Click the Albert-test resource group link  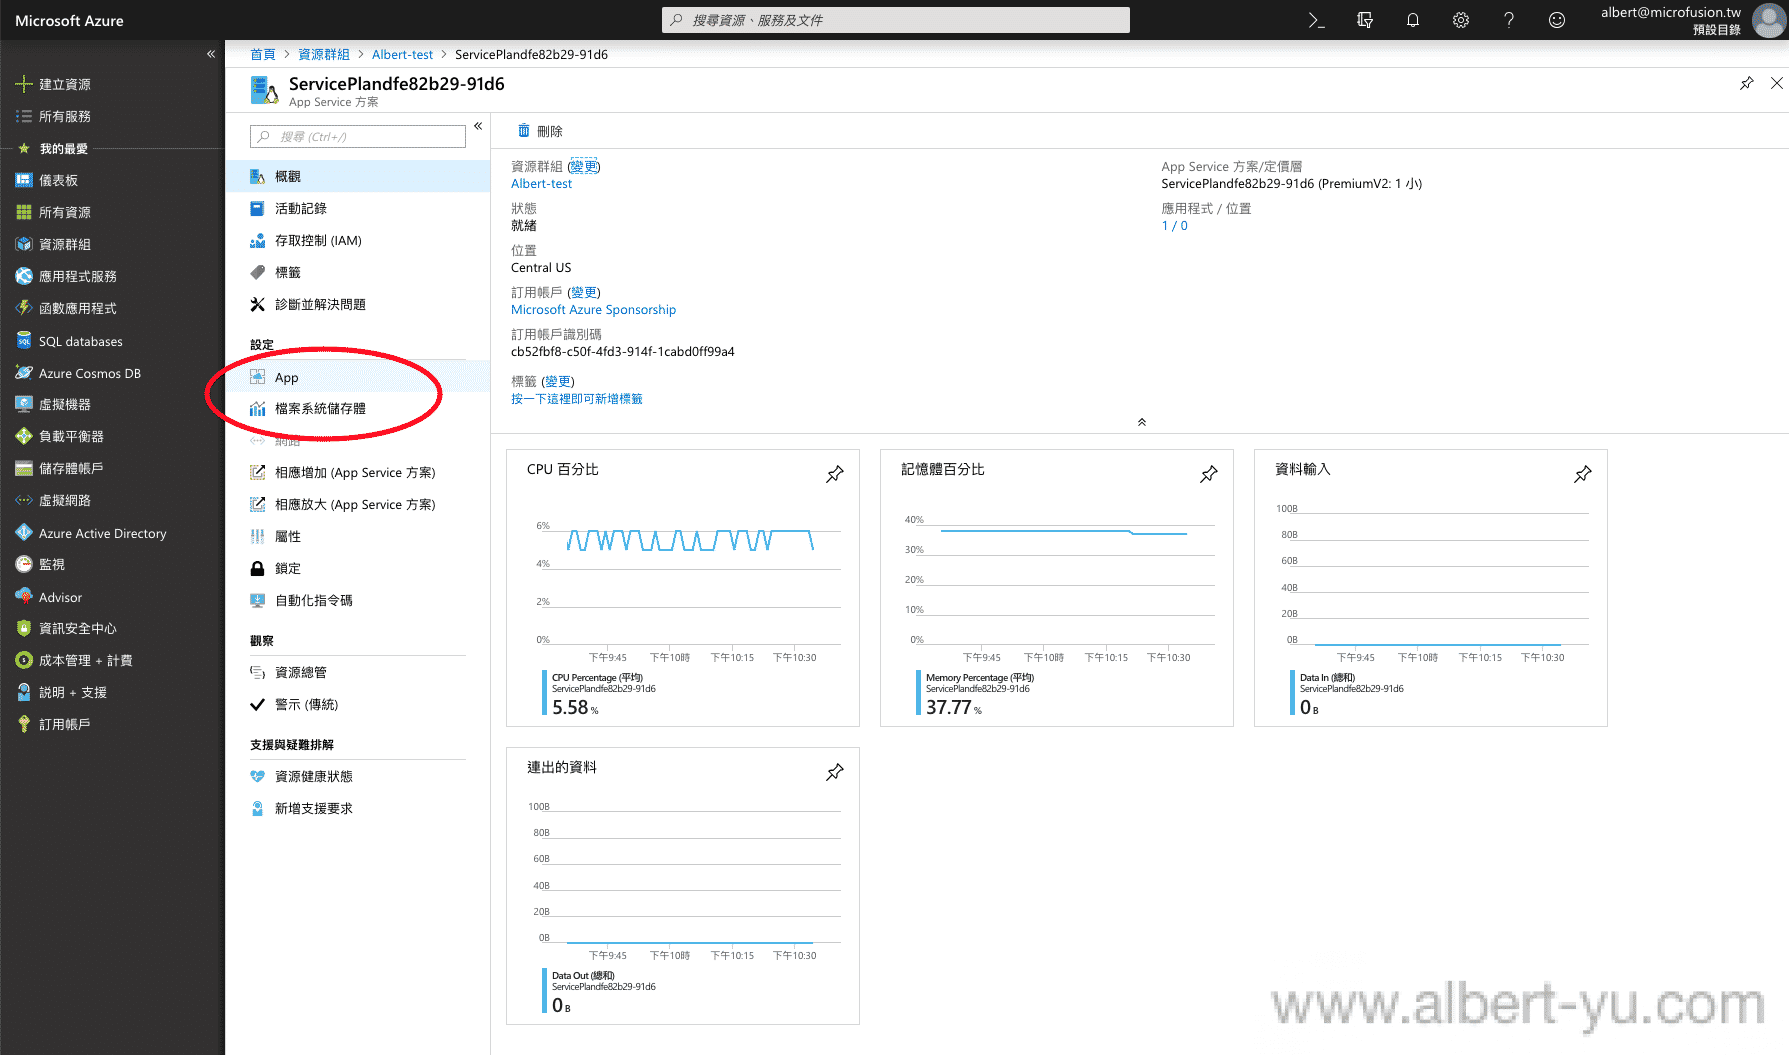[x=541, y=184]
